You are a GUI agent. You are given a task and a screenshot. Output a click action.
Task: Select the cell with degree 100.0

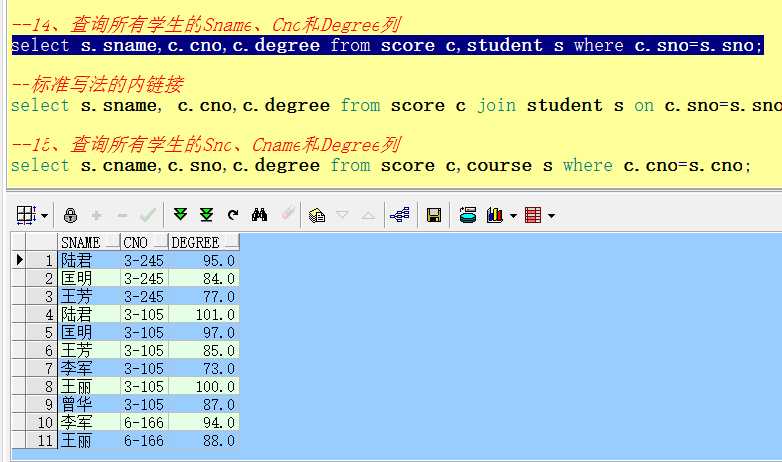pyautogui.click(x=204, y=386)
